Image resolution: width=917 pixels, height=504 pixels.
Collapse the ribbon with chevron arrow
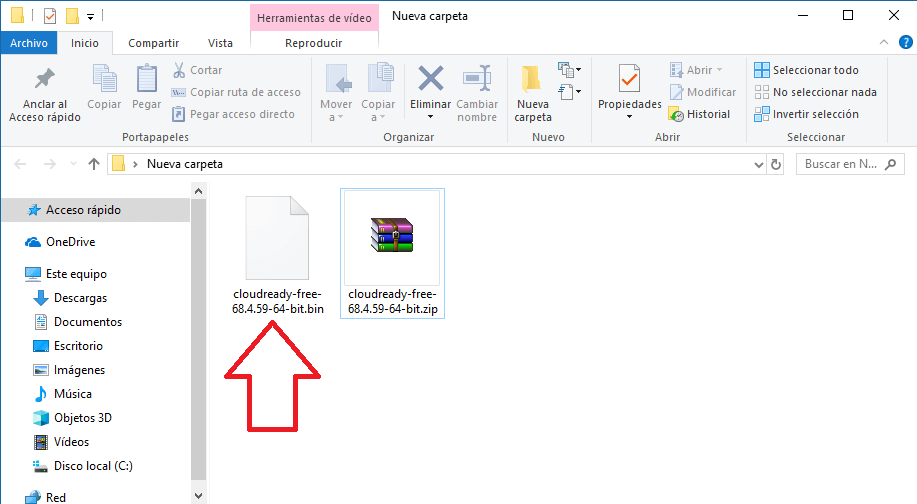coord(884,42)
